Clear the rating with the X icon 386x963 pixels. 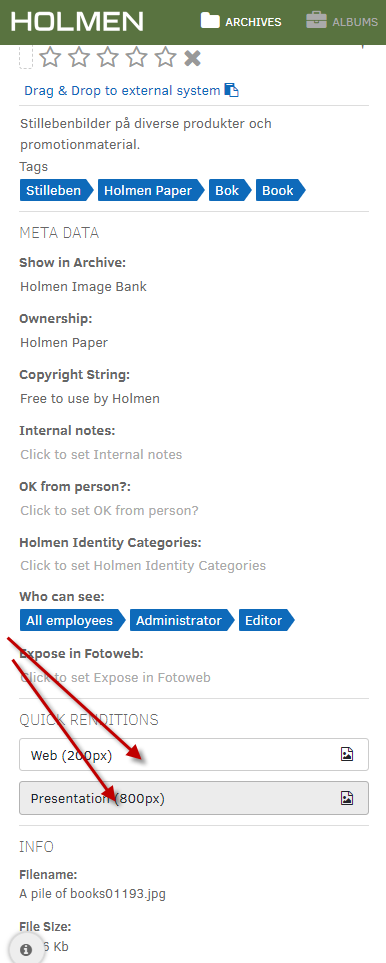(x=193, y=58)
